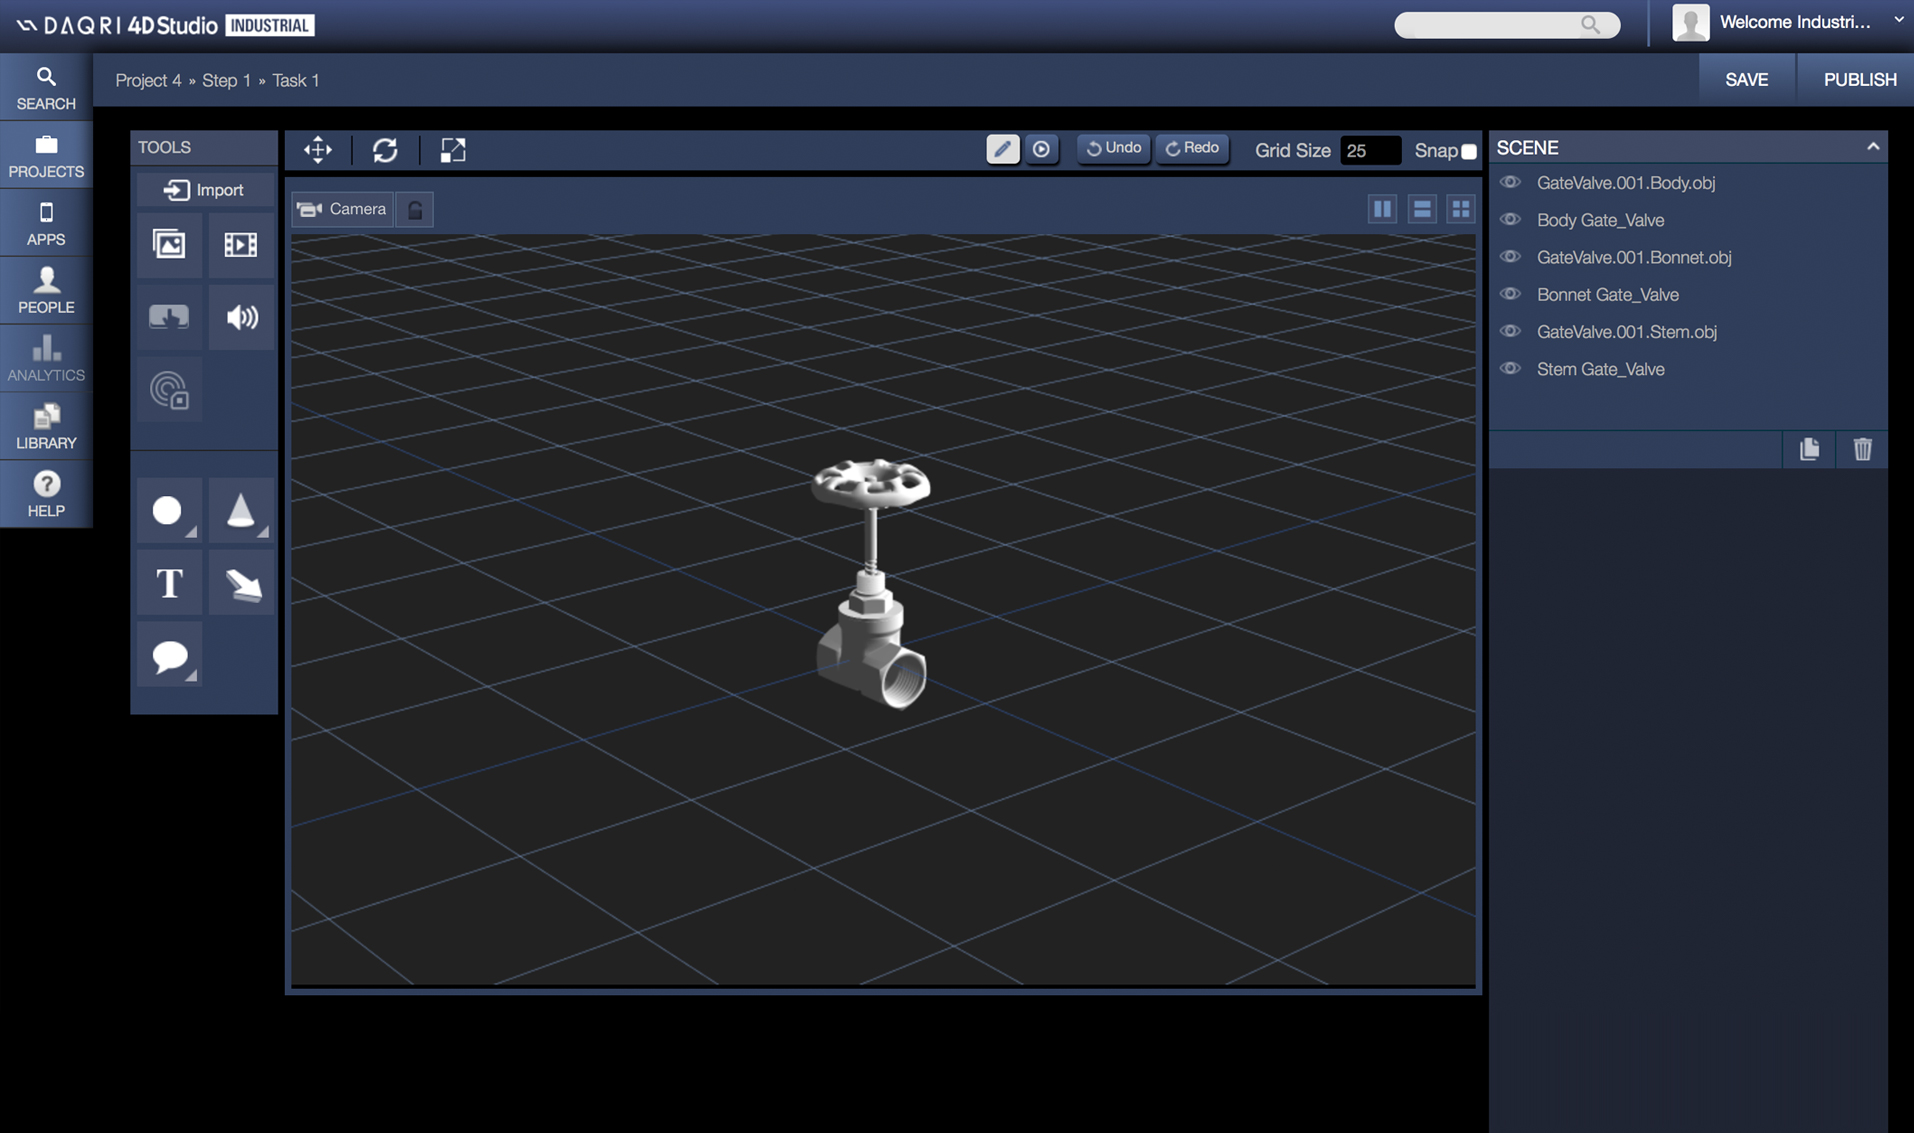Go to Task 1 breadcrumb
Viewport: 1914px width, 1133px height.
[296, 80]
